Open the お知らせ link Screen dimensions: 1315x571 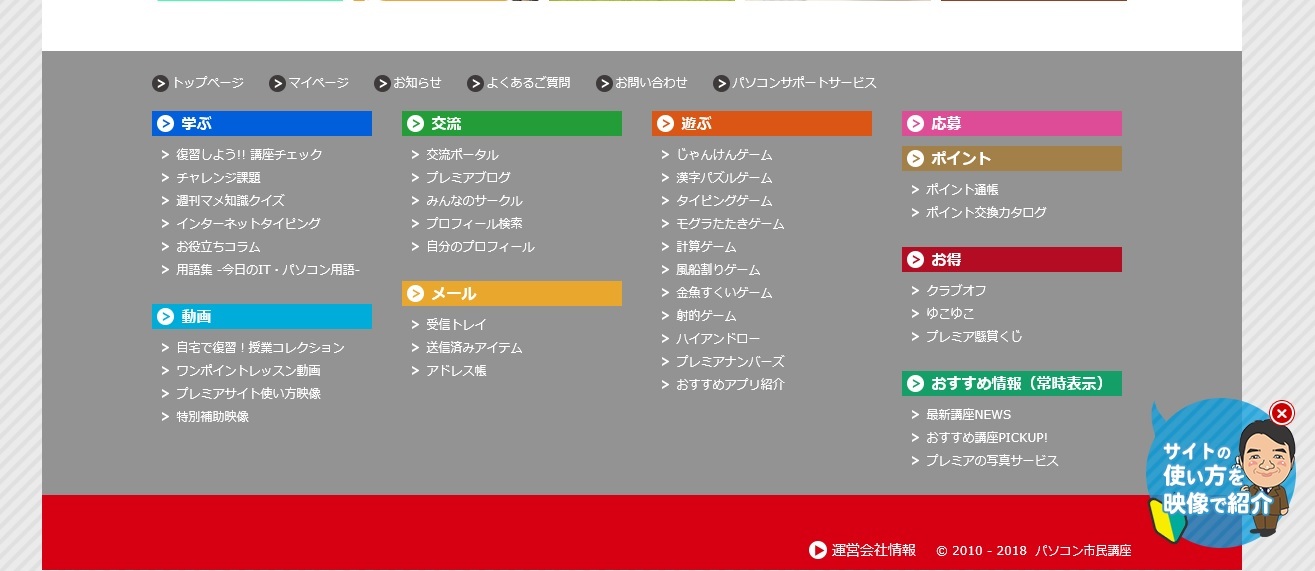(x=417, y=83)
